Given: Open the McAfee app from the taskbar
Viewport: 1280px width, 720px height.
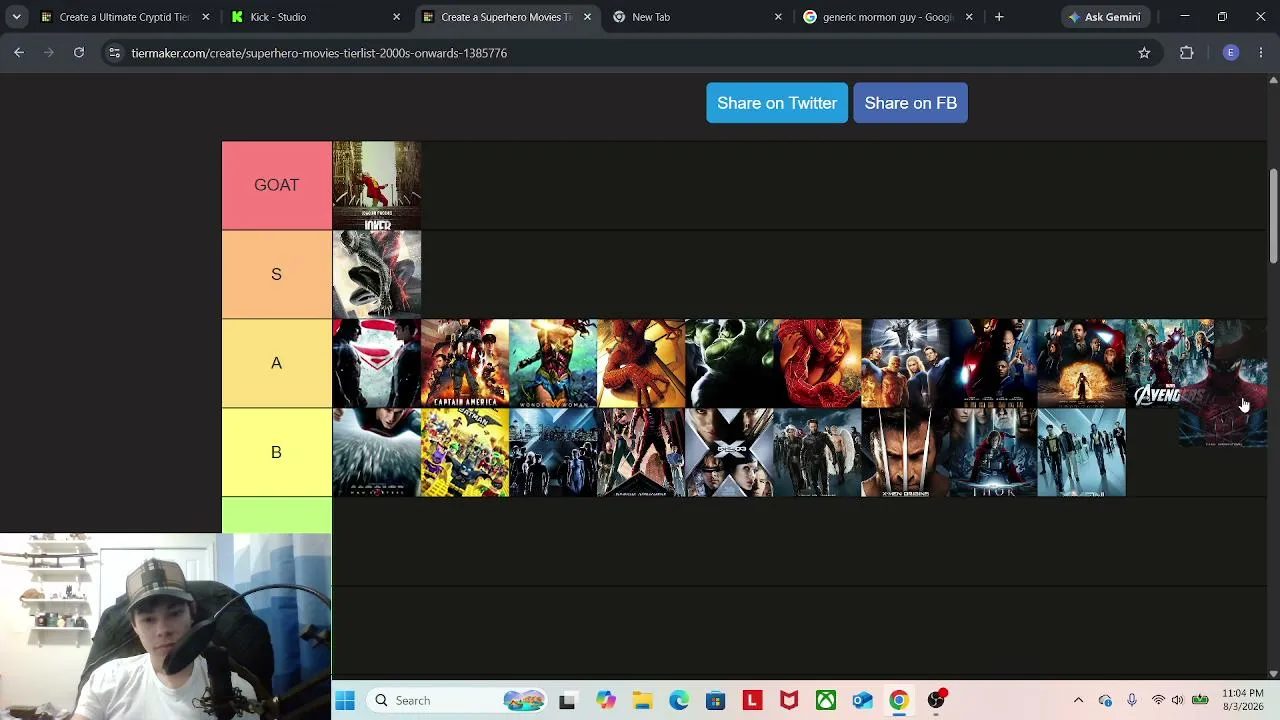Looking at the screenshot, I should click(789, 701).
